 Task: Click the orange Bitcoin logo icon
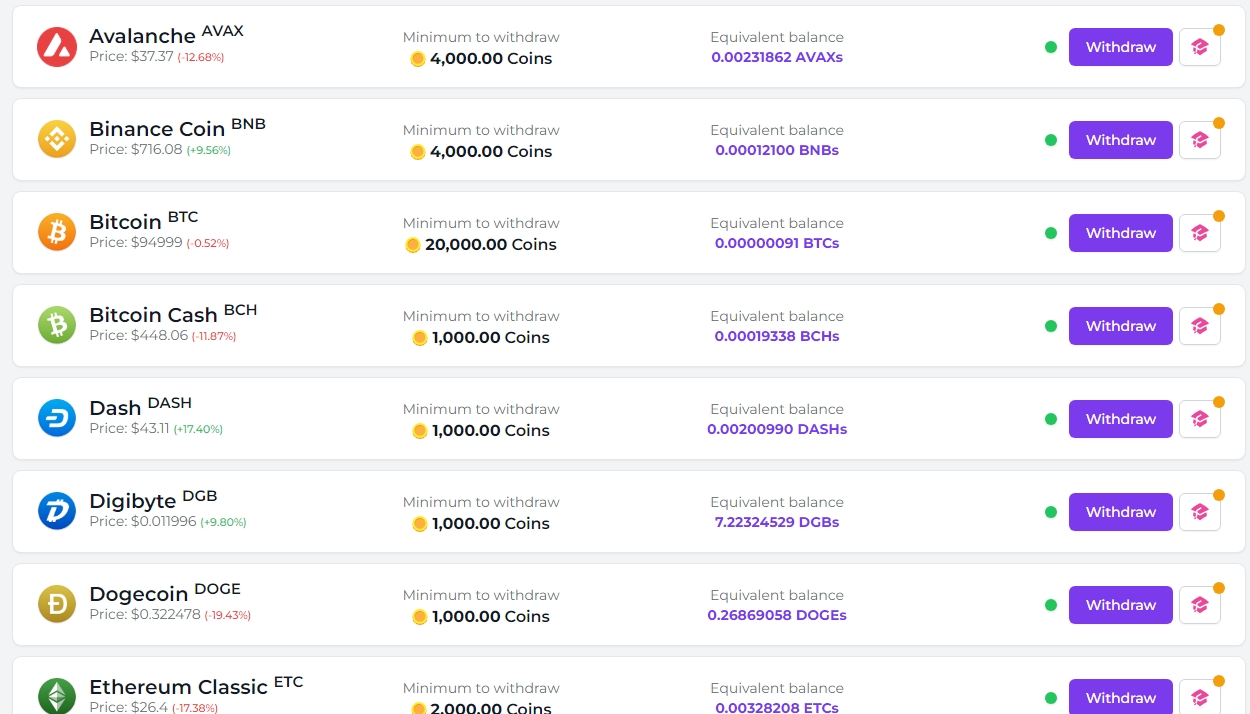pyautogui.click(x=57, y=233)
